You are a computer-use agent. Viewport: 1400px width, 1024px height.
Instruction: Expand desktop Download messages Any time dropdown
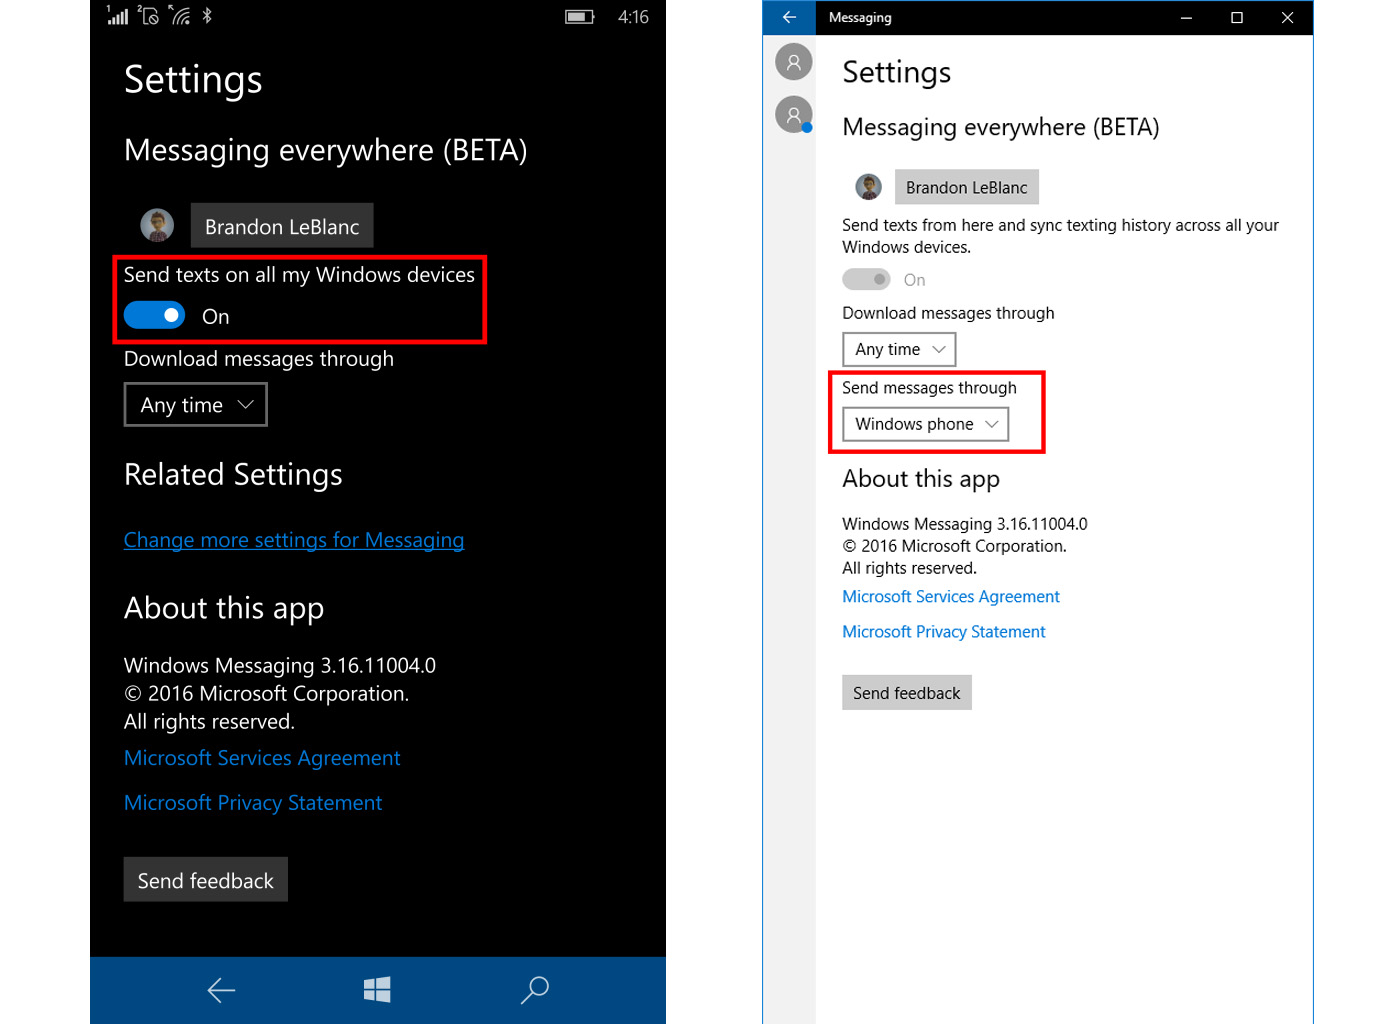pyautogui.click(x=899, y=349)
